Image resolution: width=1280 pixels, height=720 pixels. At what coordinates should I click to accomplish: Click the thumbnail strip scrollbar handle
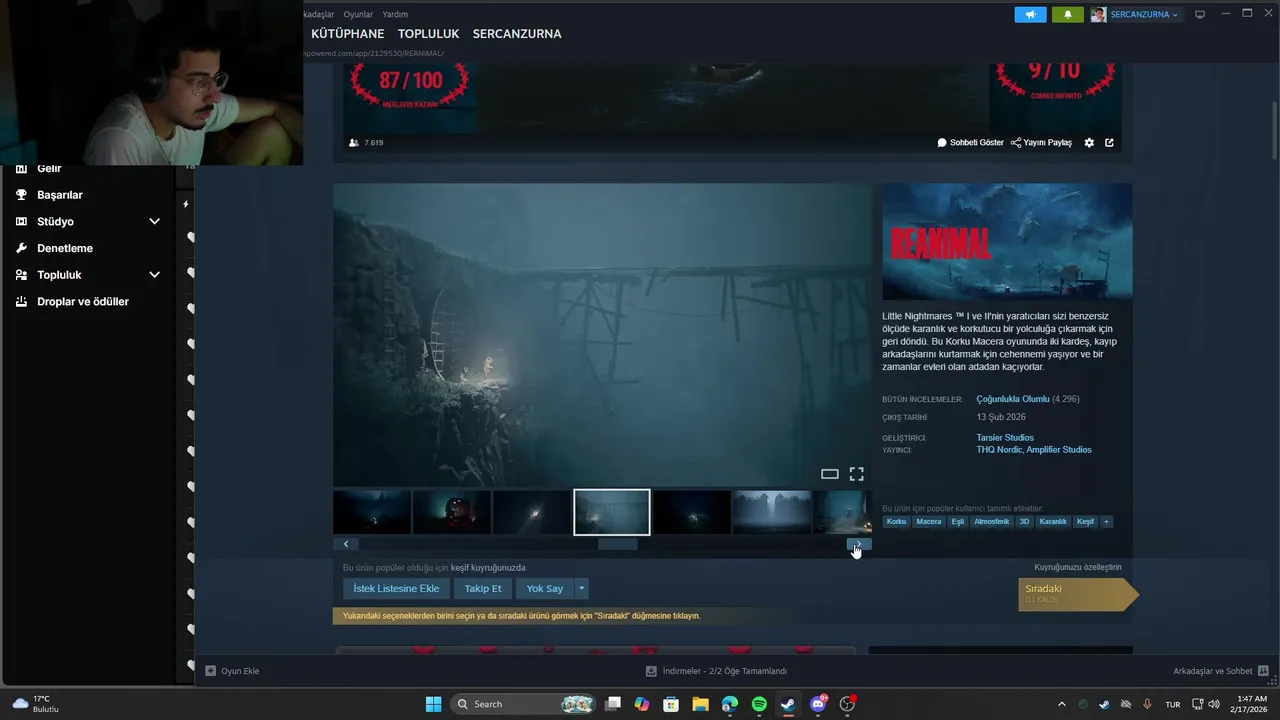[618, 544]
